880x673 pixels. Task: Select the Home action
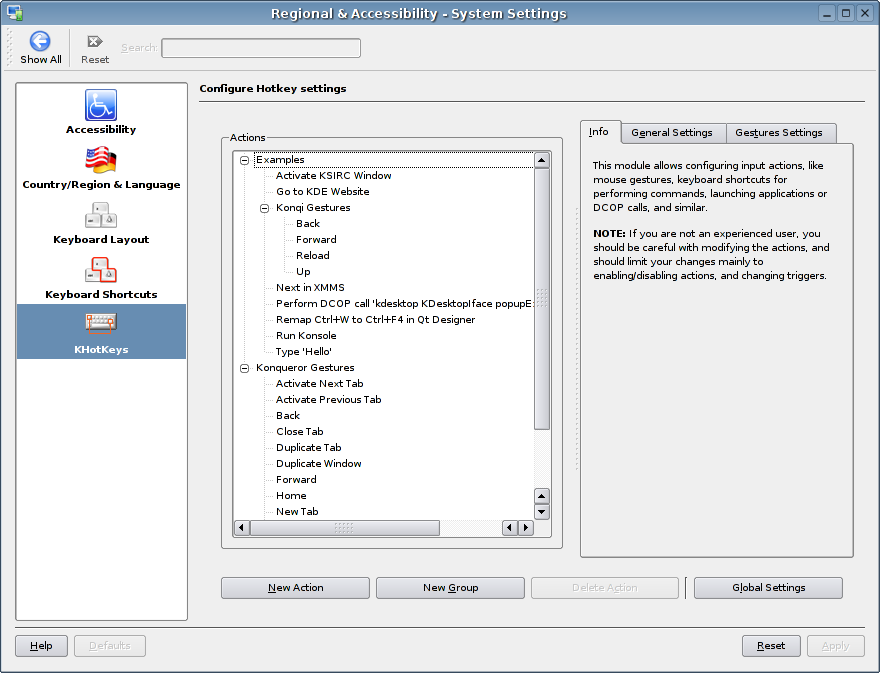pos(291,496)
